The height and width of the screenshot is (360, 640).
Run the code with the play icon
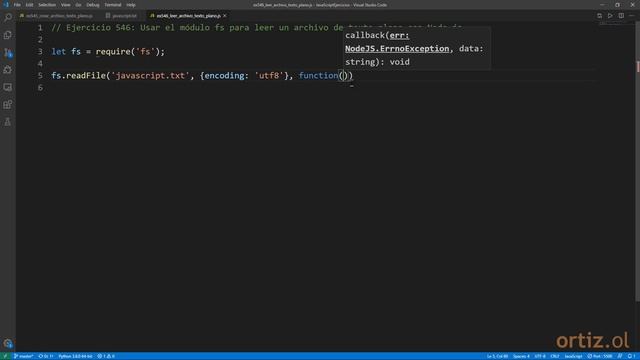610,16
